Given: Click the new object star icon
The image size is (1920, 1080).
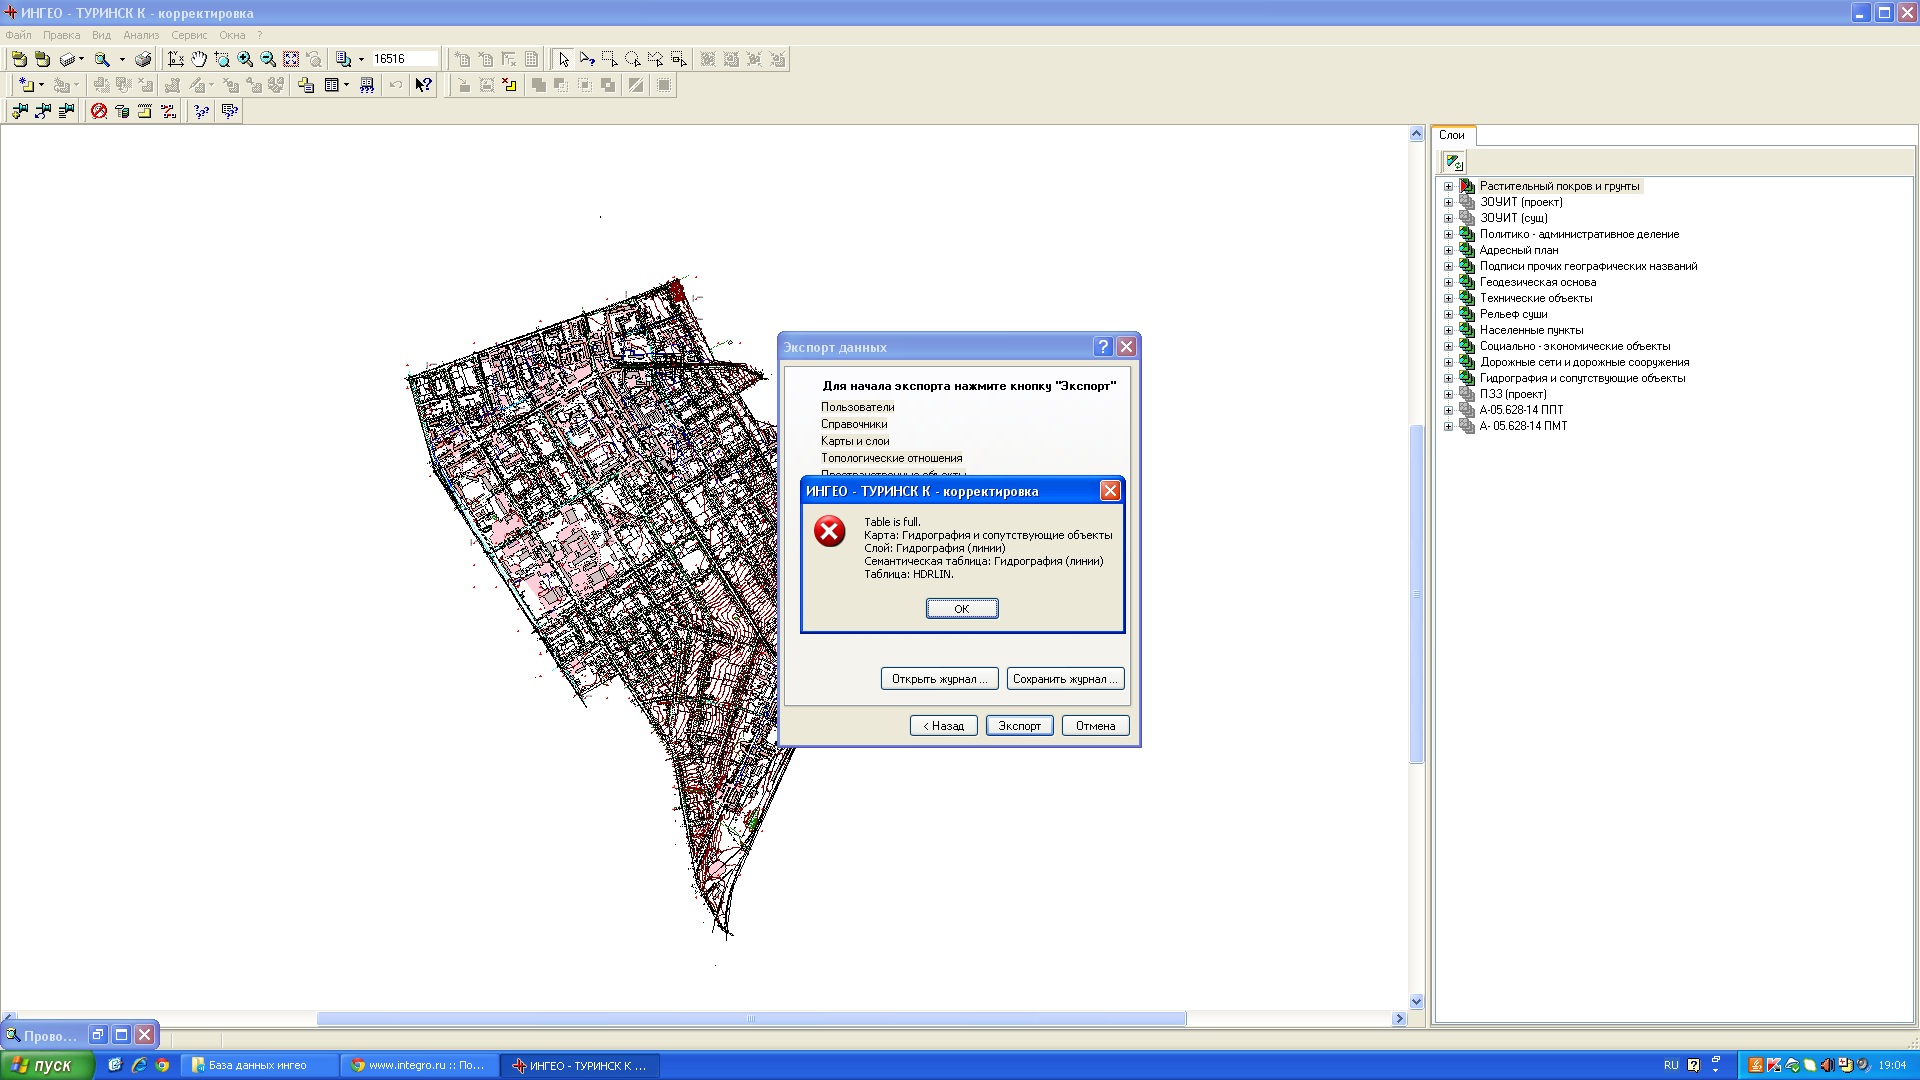Looking at the screenshot, I should coord(26,85).
